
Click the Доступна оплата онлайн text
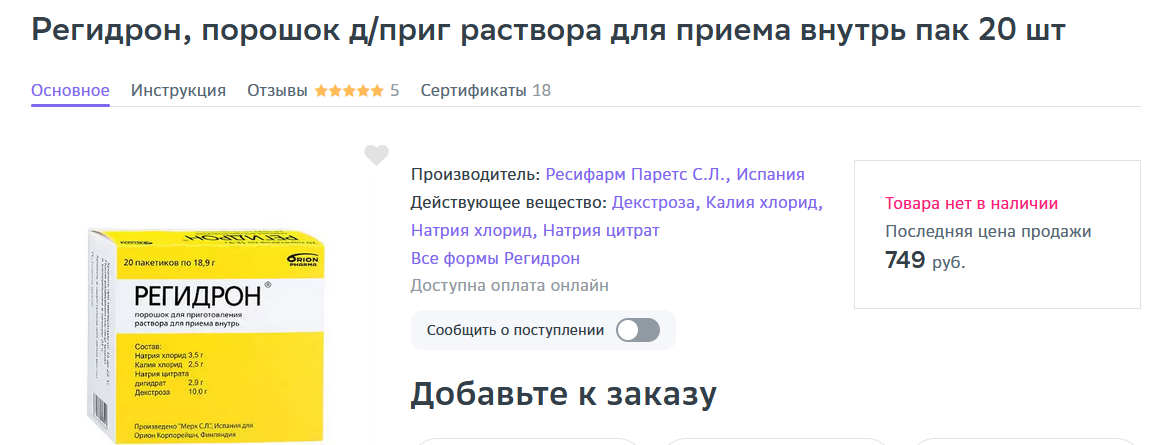[x=509, y=286]
